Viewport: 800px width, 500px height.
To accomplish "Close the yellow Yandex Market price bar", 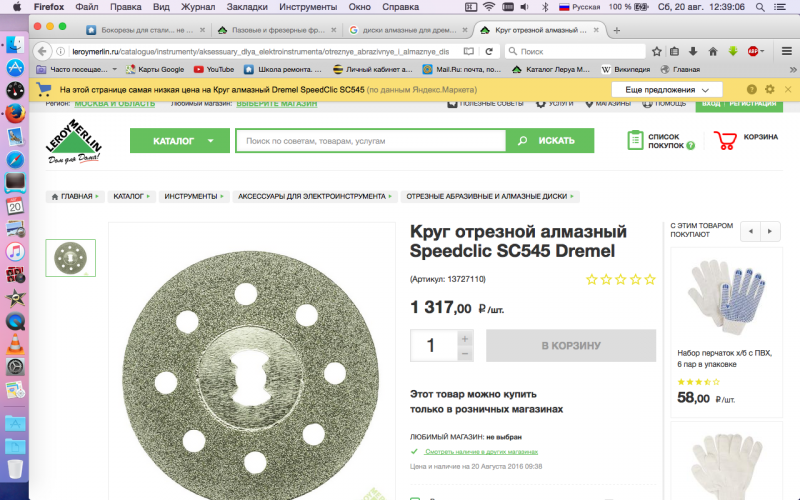I will point(788,89).
